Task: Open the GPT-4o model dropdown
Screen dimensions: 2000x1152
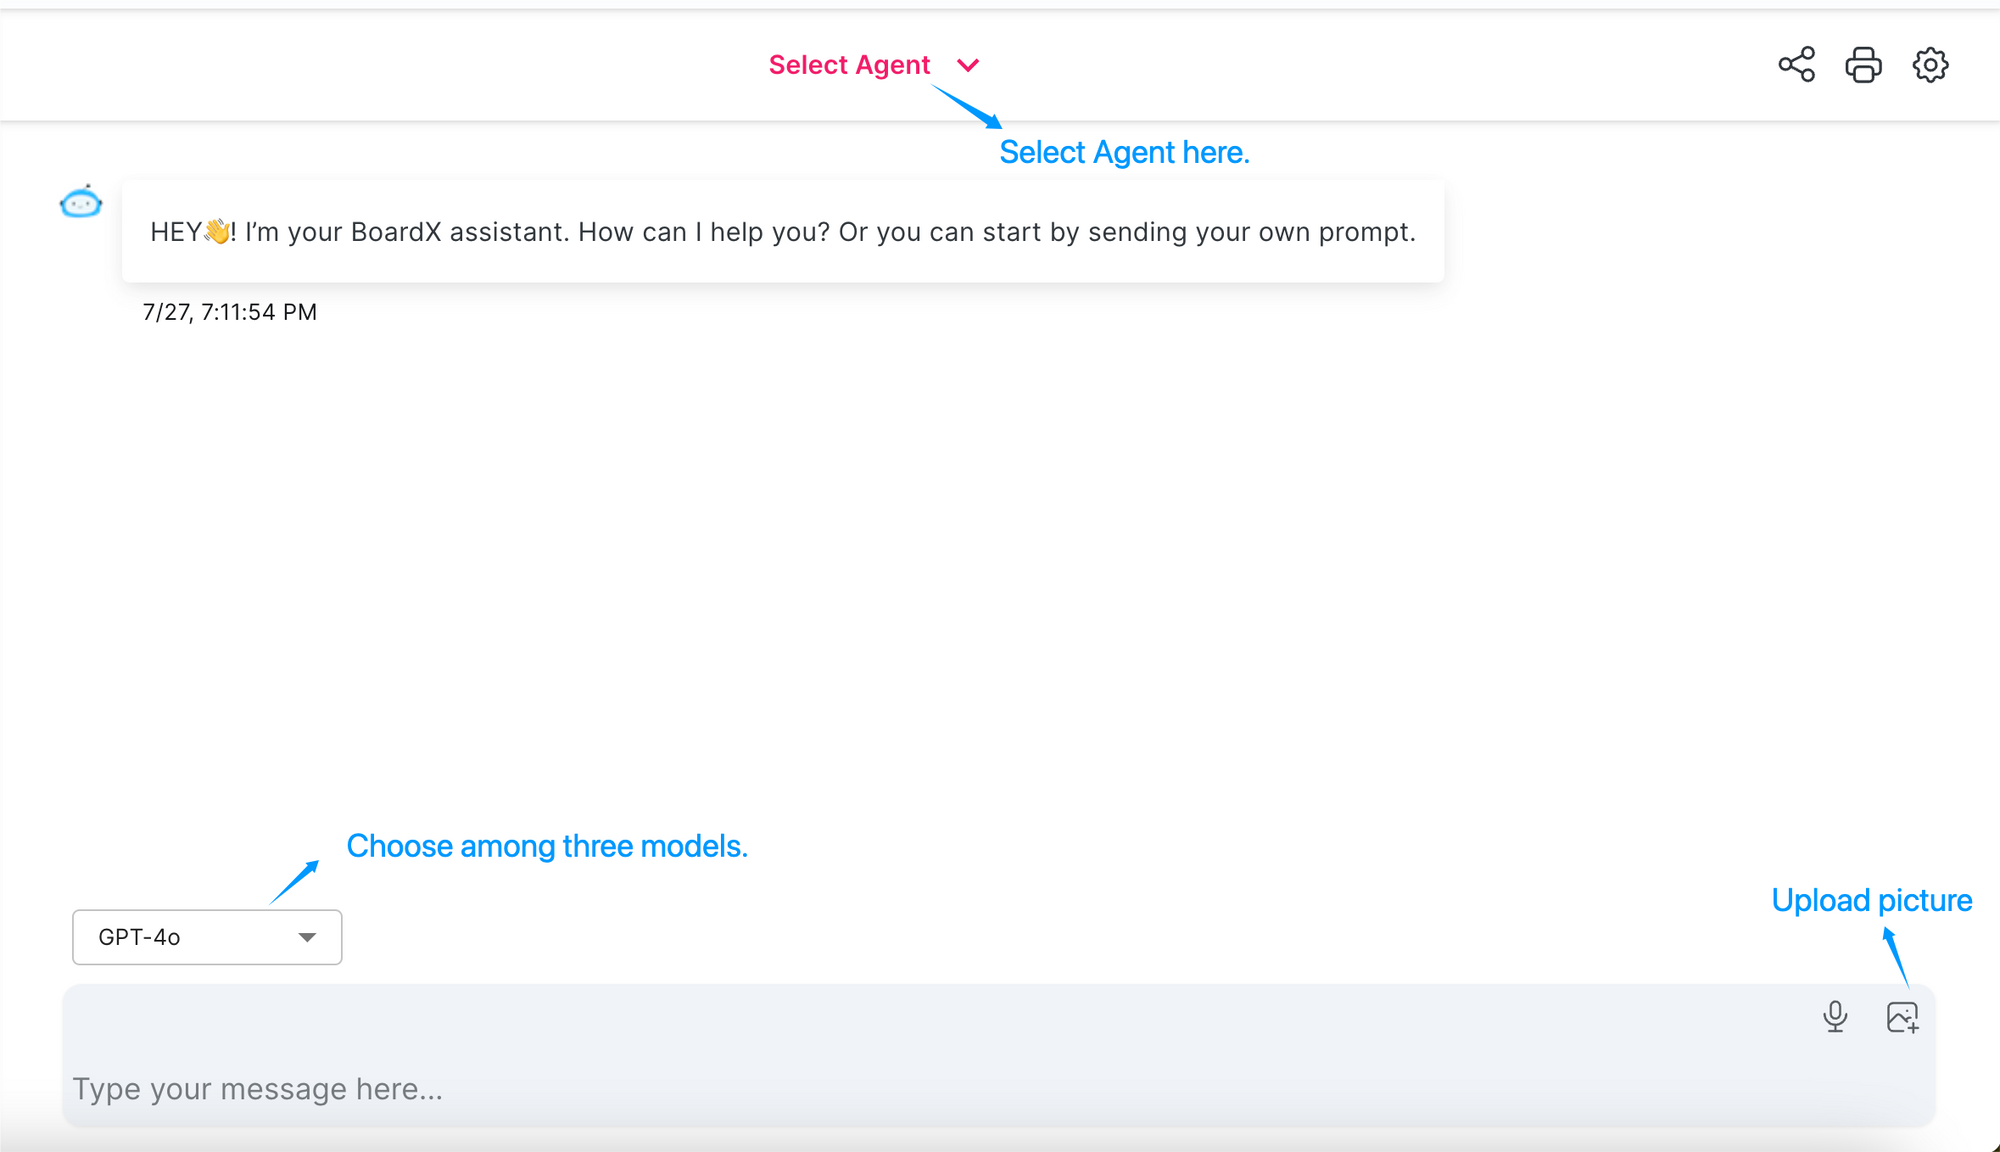Action: [207, 937]
